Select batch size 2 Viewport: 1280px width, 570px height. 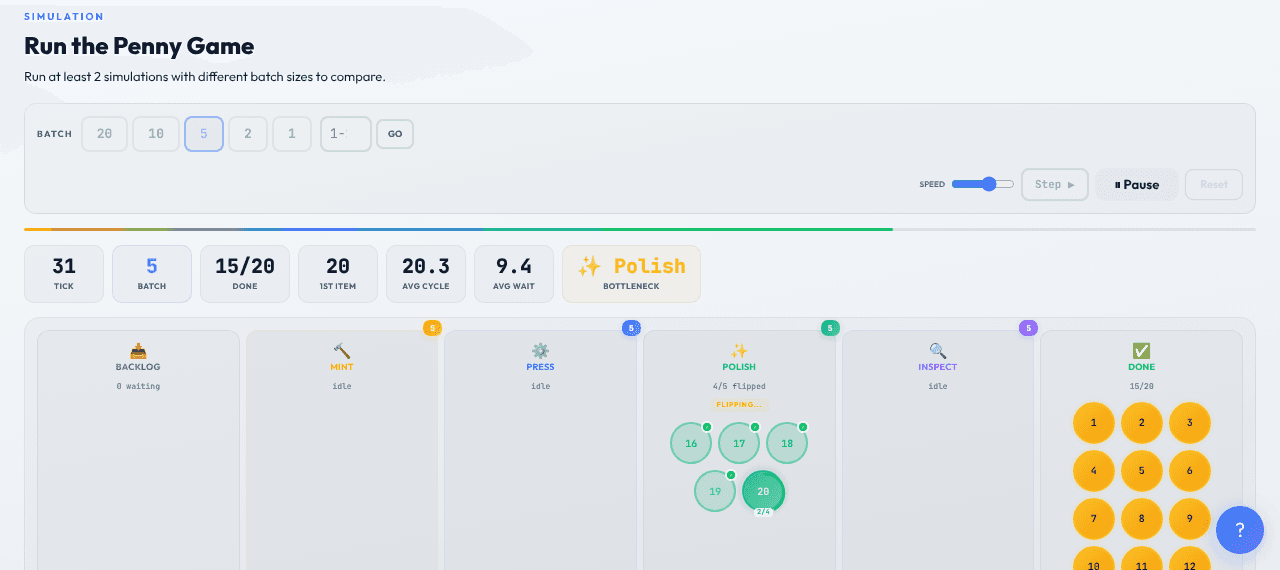(248, 134)
